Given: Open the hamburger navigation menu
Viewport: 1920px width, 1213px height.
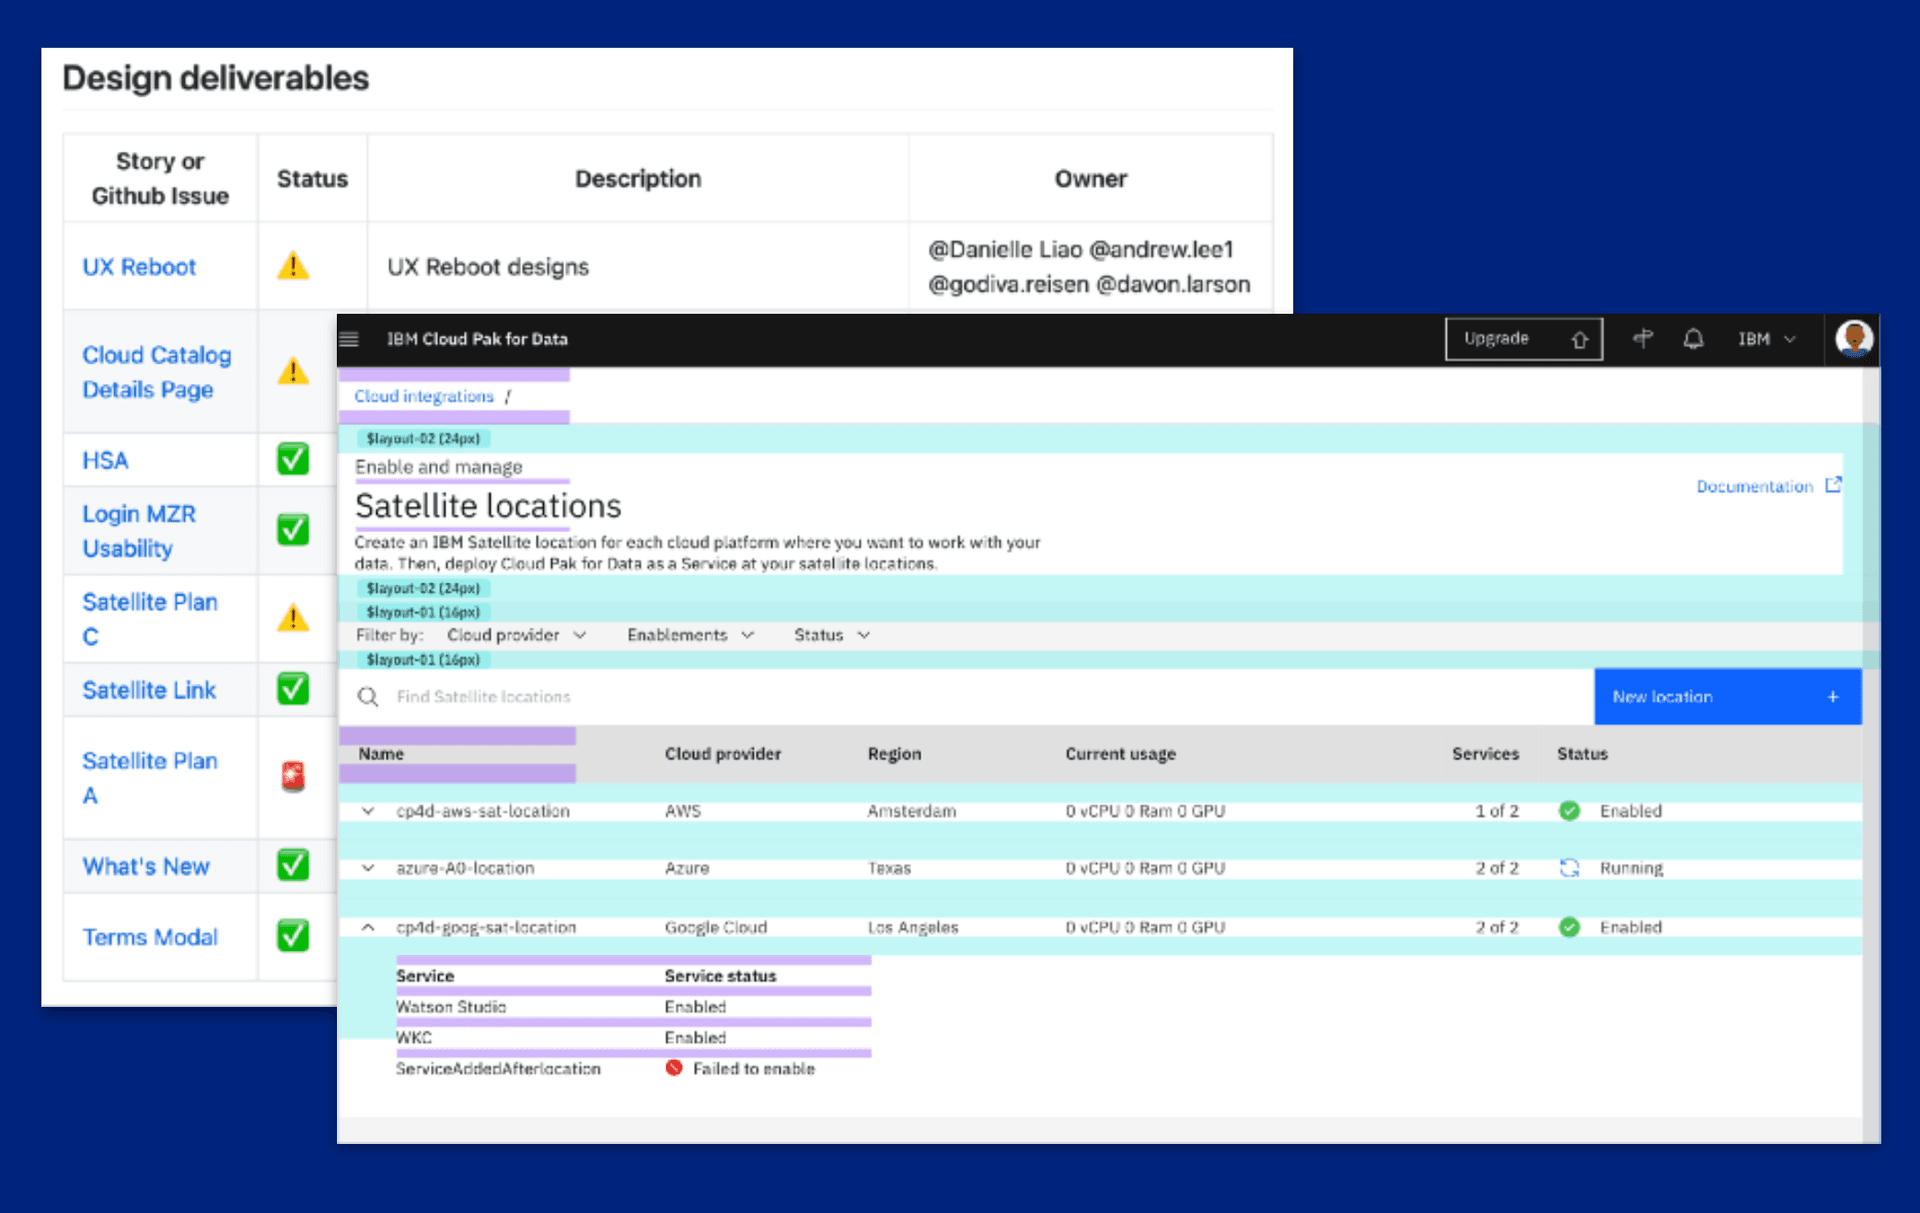Looking at the screenshot, I should tap(349, 339).
